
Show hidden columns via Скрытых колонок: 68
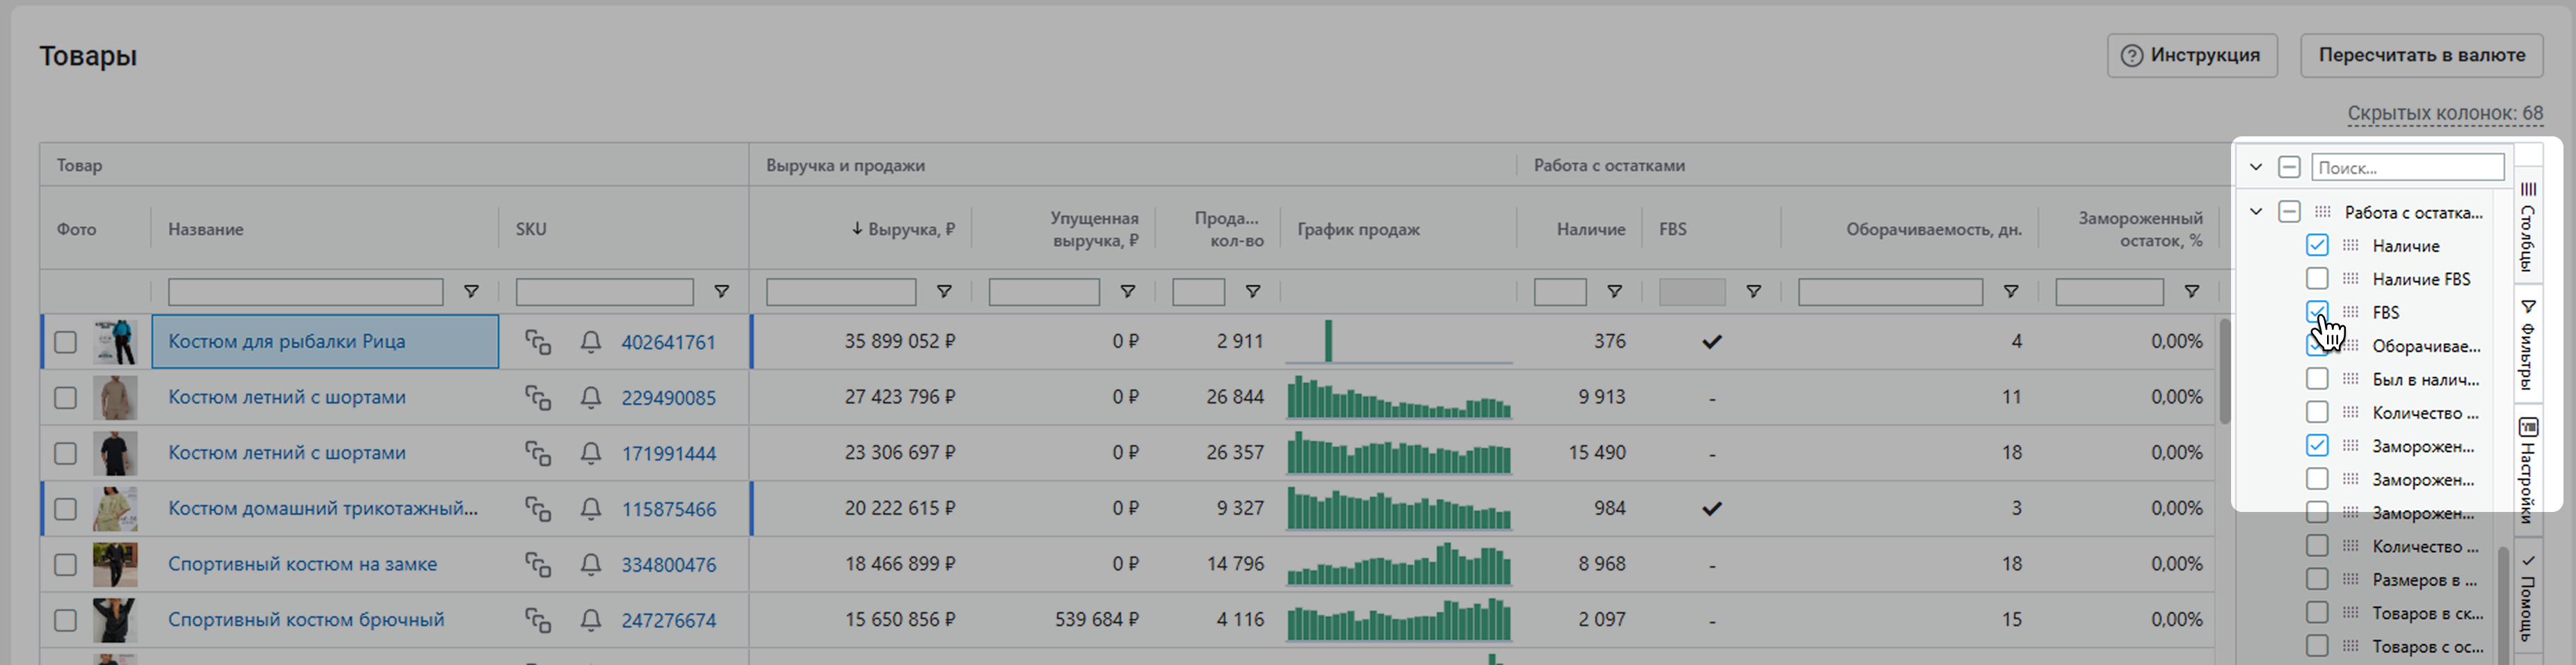pyautogui.click(x=2445, y=114)
